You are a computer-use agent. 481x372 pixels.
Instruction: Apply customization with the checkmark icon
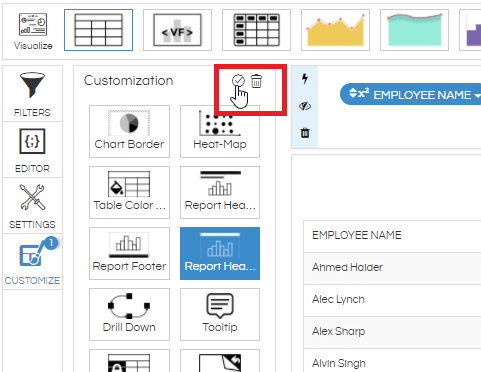pyautogui.click(x=238, y=81)
